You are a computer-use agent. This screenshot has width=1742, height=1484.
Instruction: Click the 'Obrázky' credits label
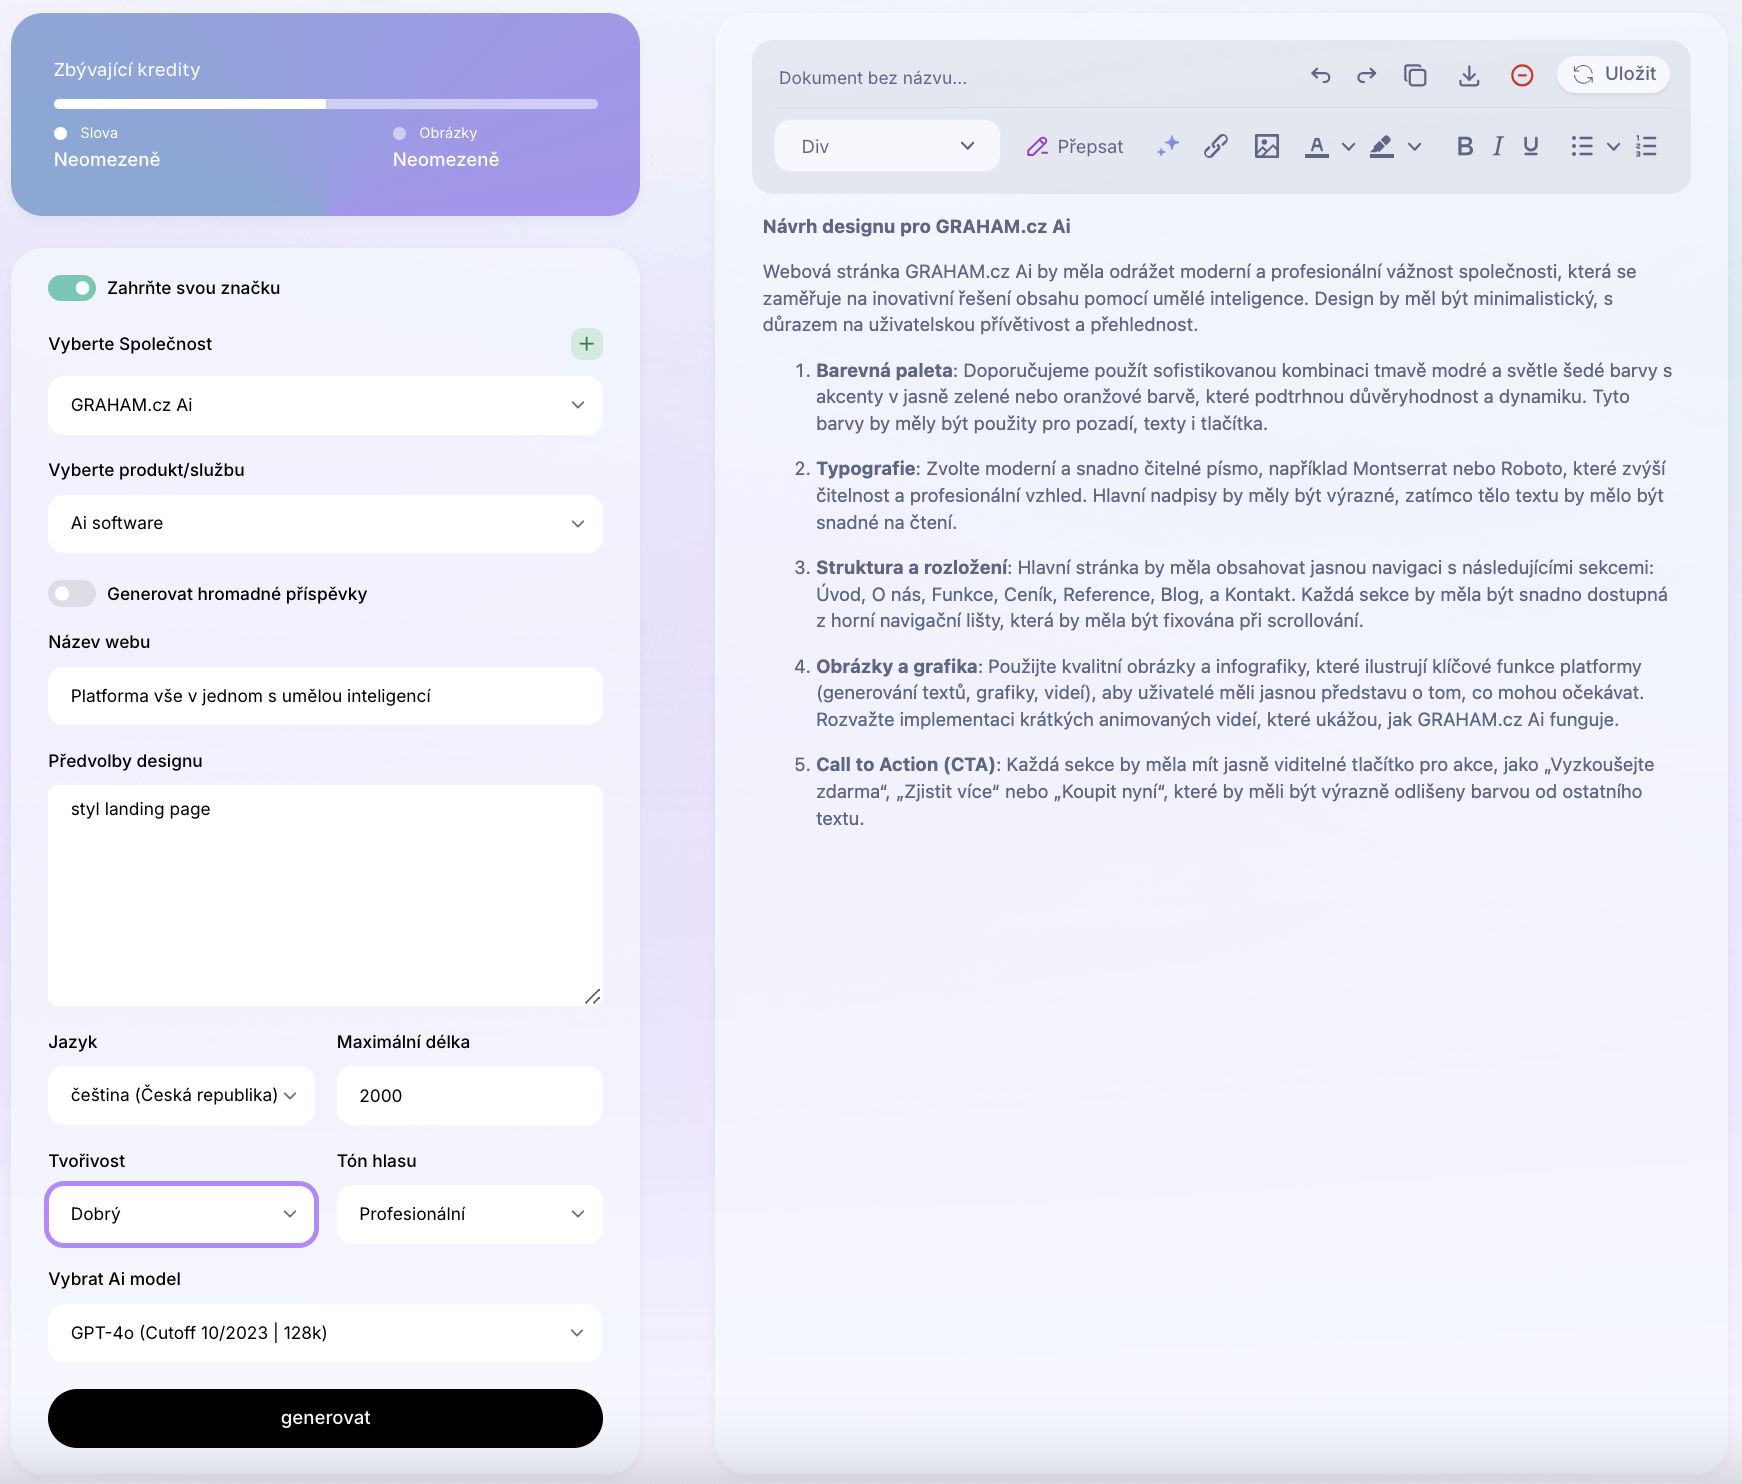448,133
